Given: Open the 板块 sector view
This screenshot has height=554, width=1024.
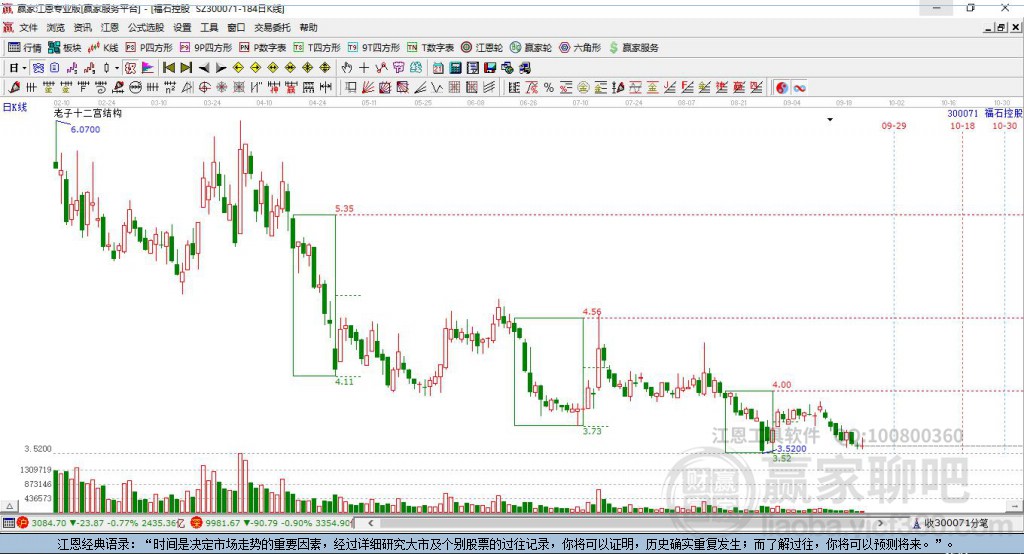Looking at the screenshot, I should (x=65, y=48).
